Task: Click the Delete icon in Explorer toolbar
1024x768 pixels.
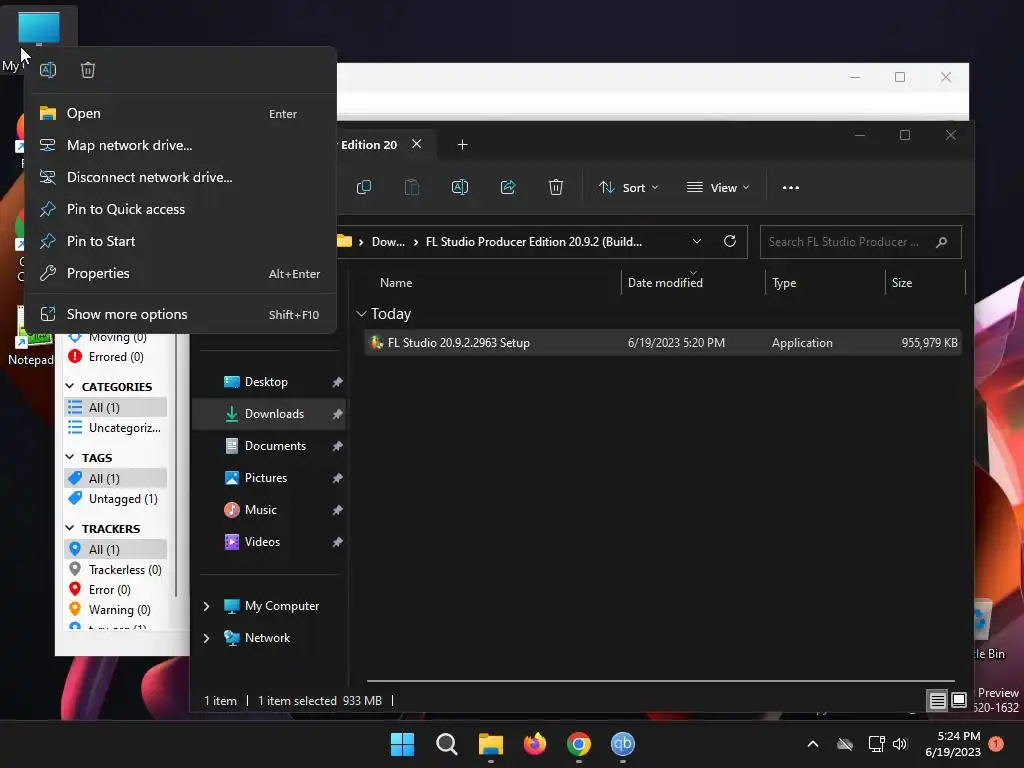Action: (556, 187)
